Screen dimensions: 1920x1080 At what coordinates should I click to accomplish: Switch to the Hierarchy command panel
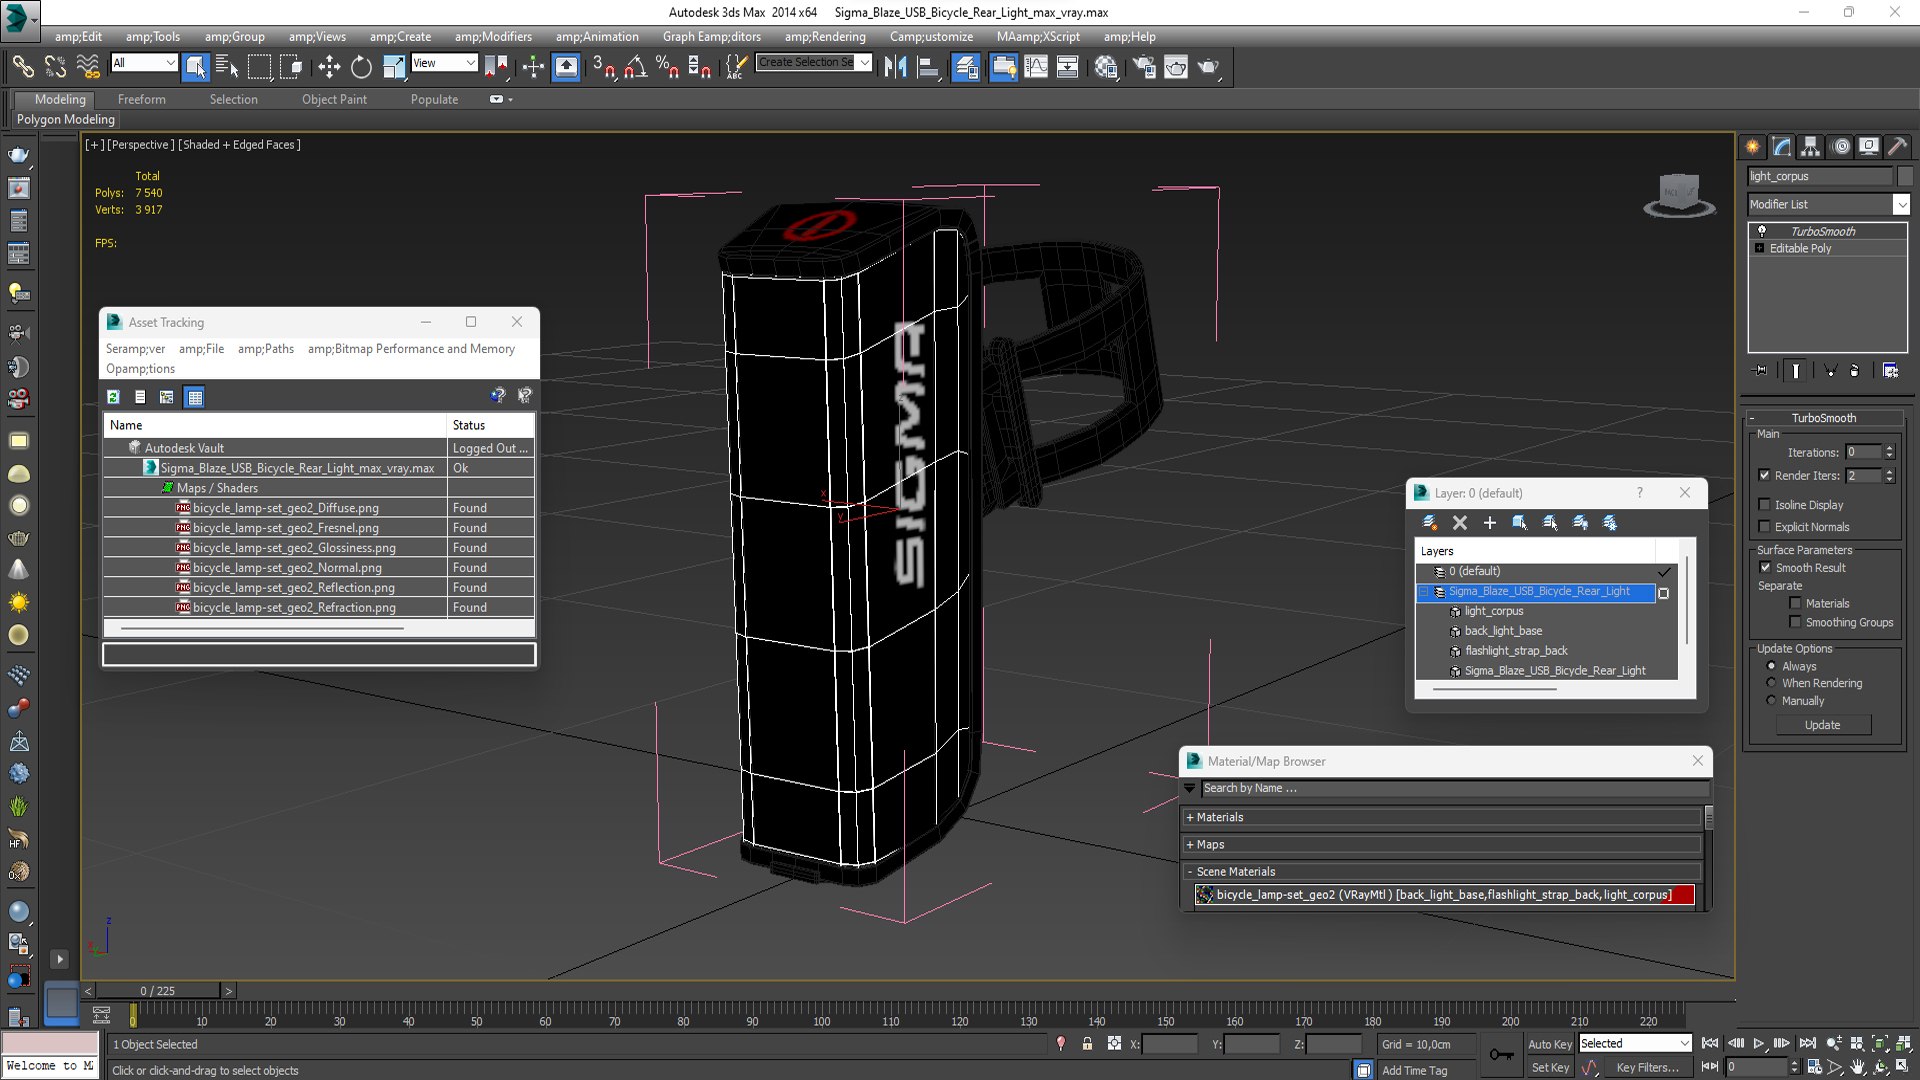coord(1811,147)
